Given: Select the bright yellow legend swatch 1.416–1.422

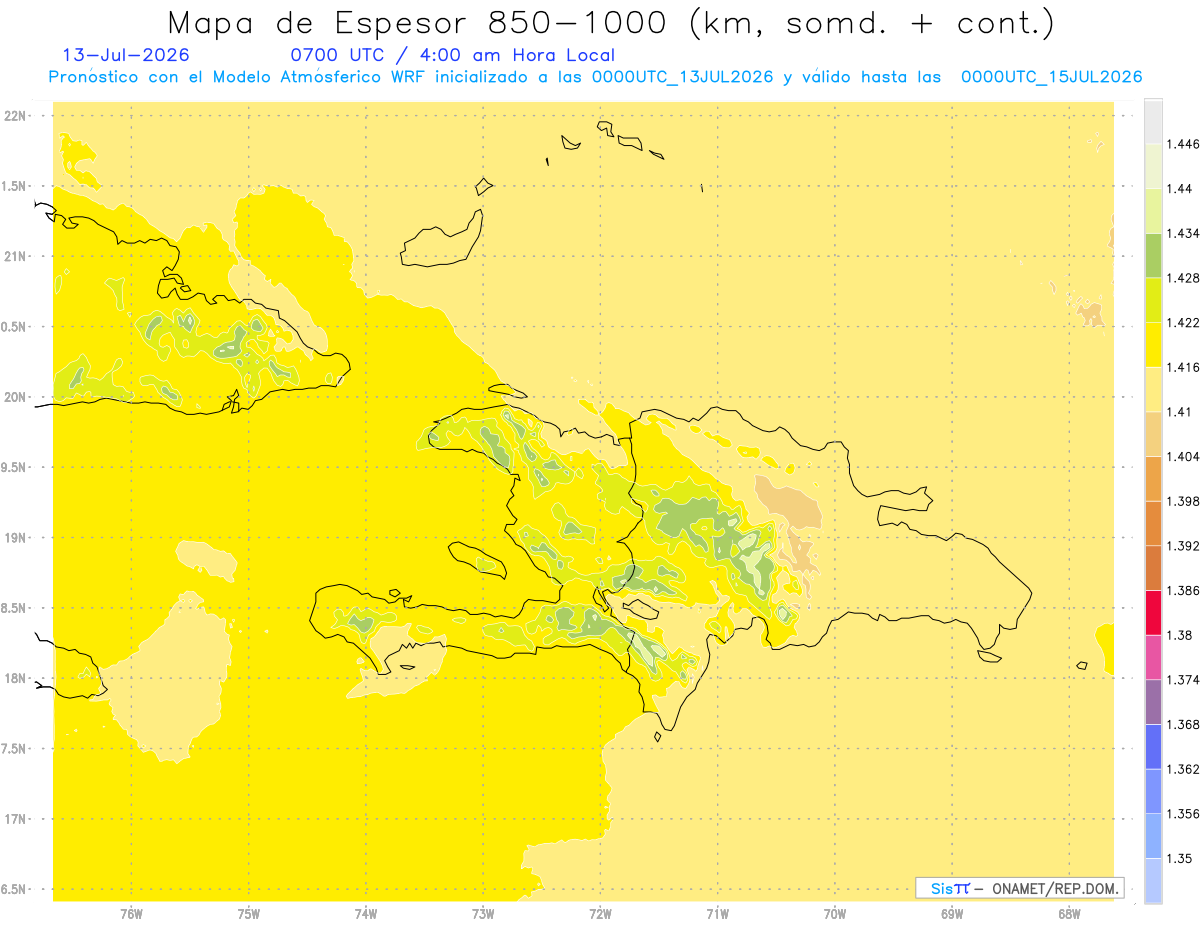Looking at the screenshot, I should (1153, 345).
